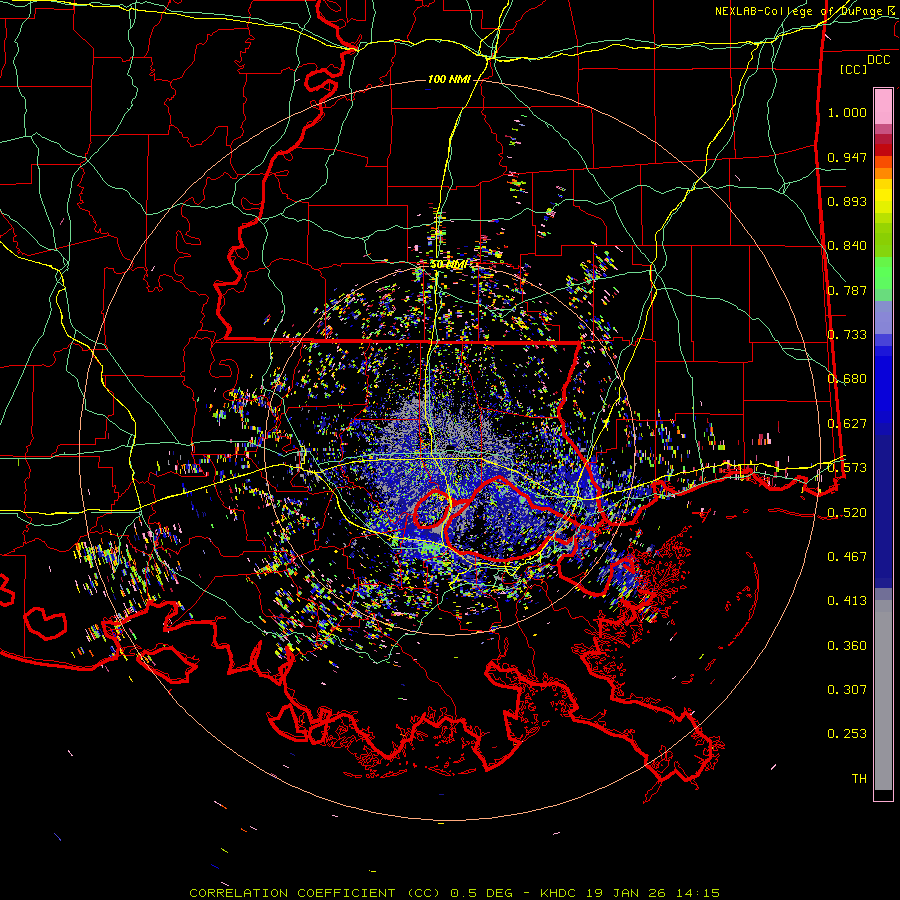Click the TH threshold legend label
Viewport: 900px width, 900px height.
click(859, 778)
